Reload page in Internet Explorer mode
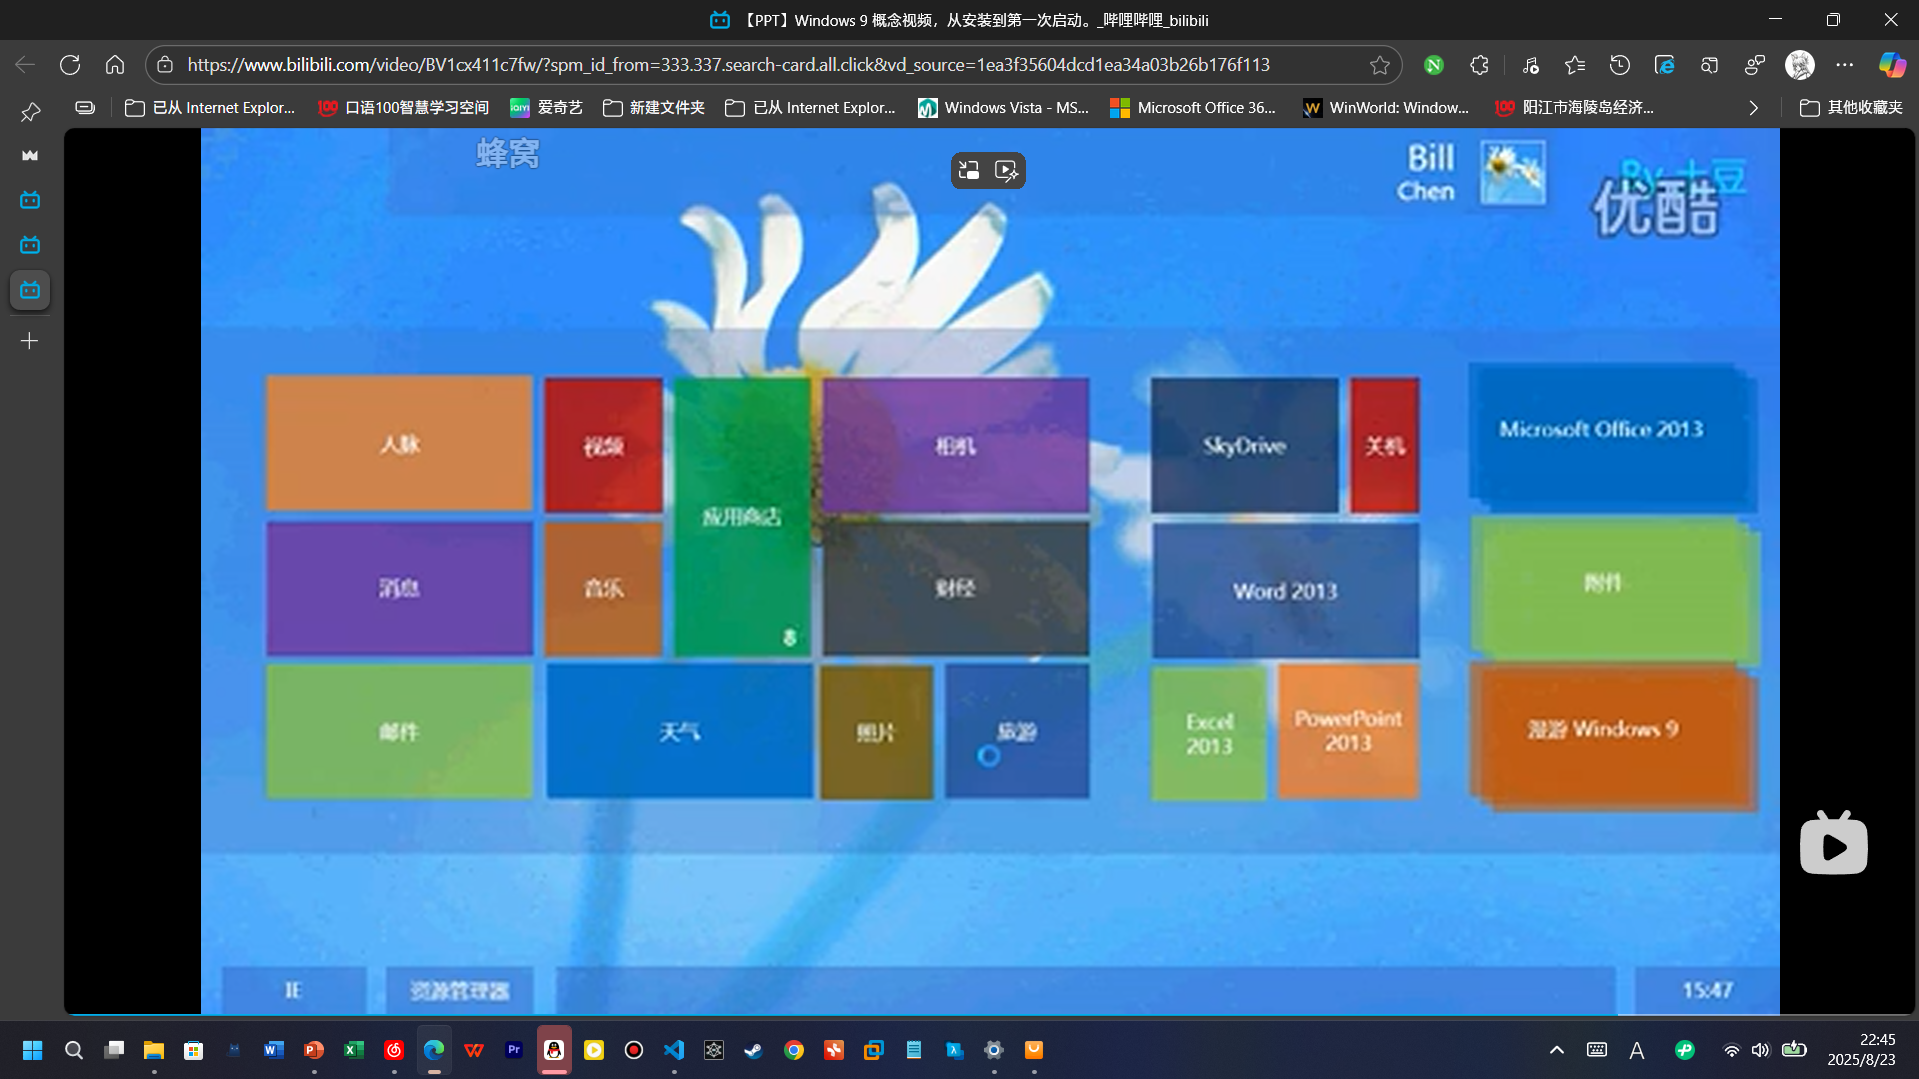 [x=1665, y=65]
